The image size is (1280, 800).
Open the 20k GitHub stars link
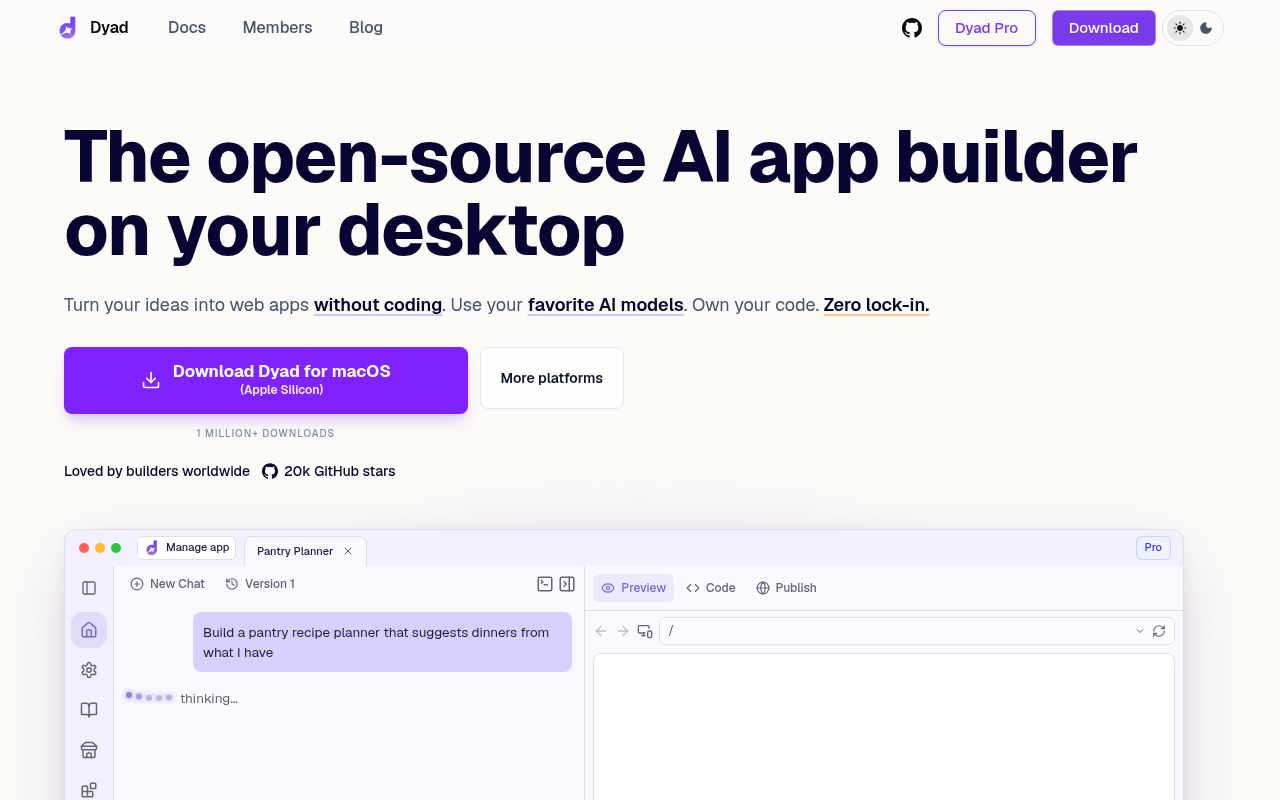[x=329, y=471]
